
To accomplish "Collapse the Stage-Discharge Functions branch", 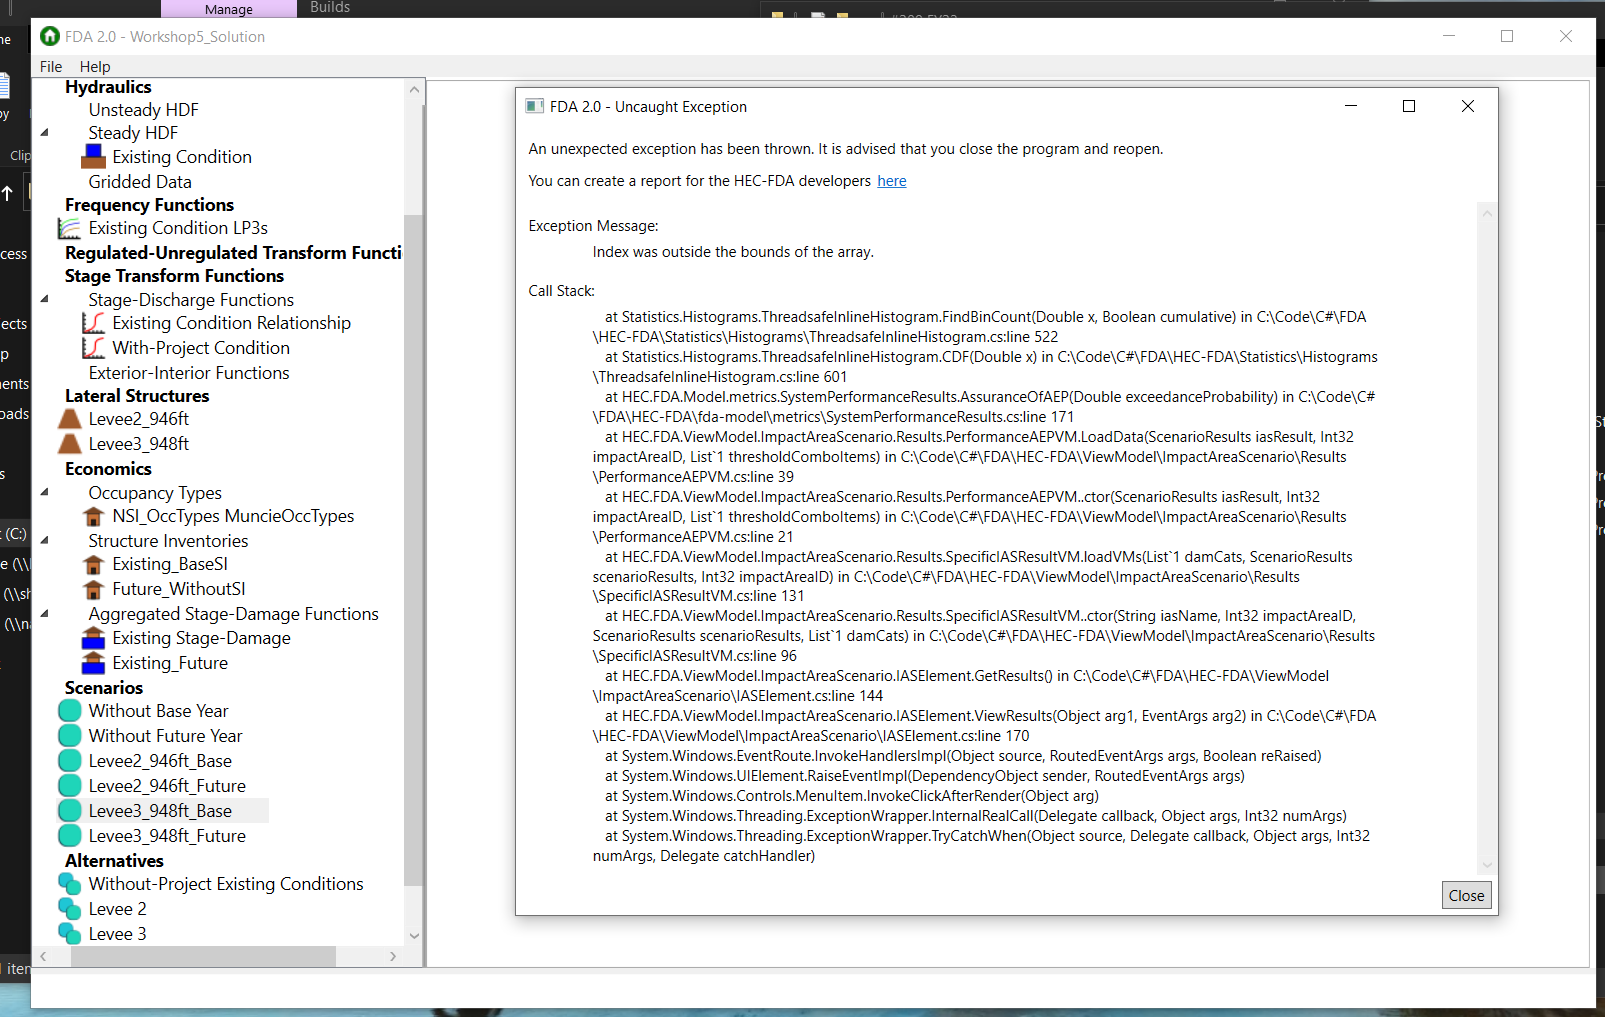I will [x=44, y=299].
